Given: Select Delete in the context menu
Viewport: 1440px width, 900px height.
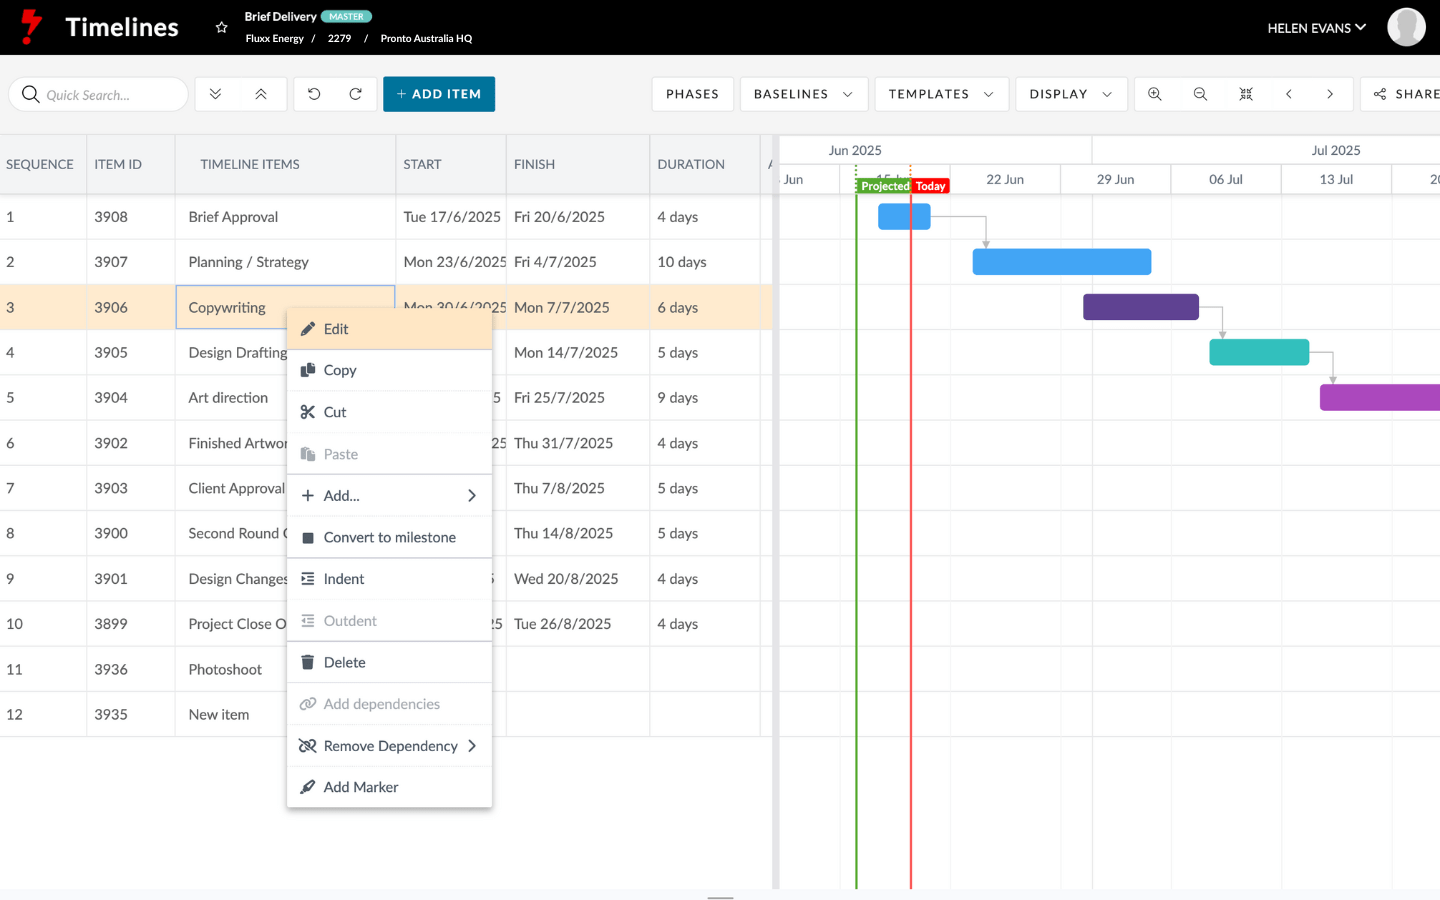Looking at the screenshot, I should (x=390, y=662).
